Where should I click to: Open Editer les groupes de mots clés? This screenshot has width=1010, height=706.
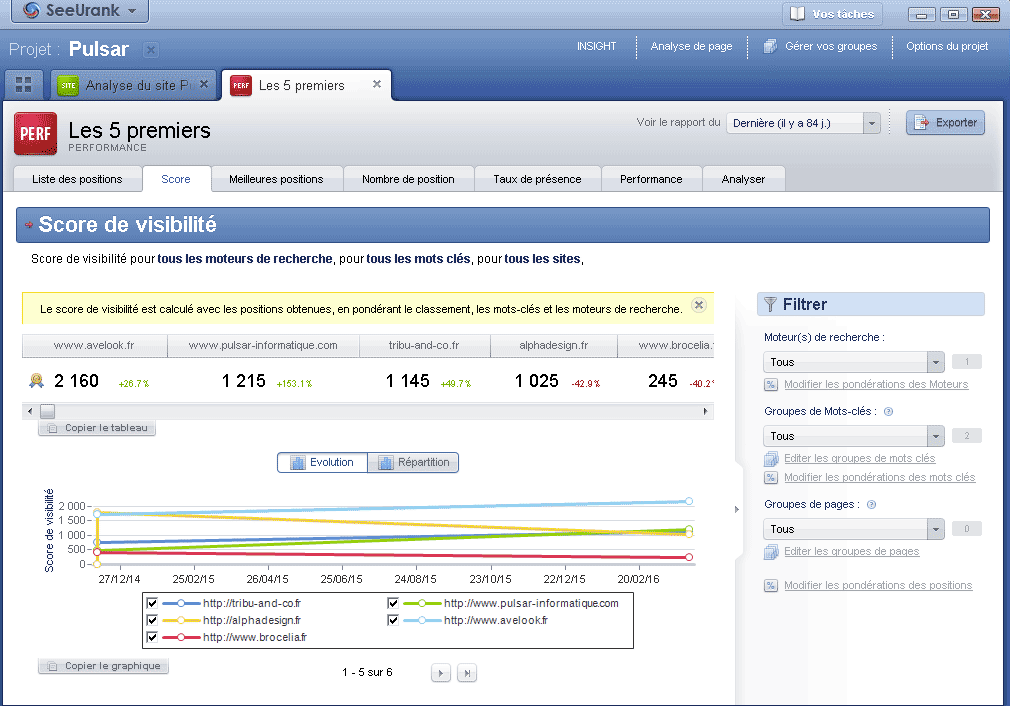coord(859,458)
